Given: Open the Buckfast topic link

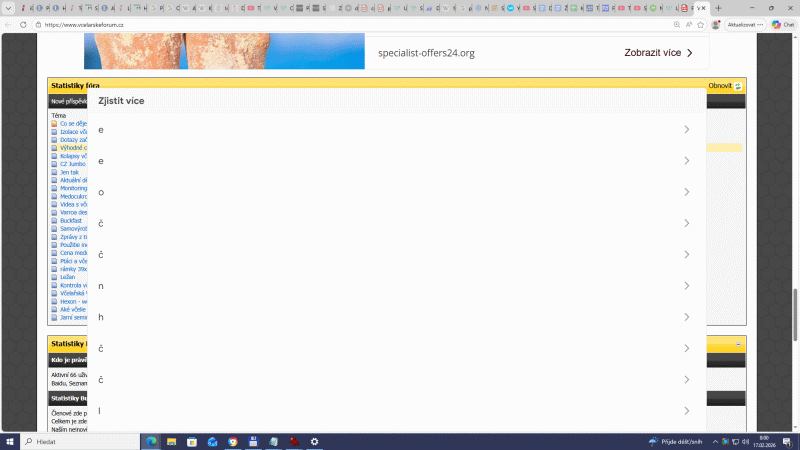Looking at the screenshot, I should [x=71, y=220].
